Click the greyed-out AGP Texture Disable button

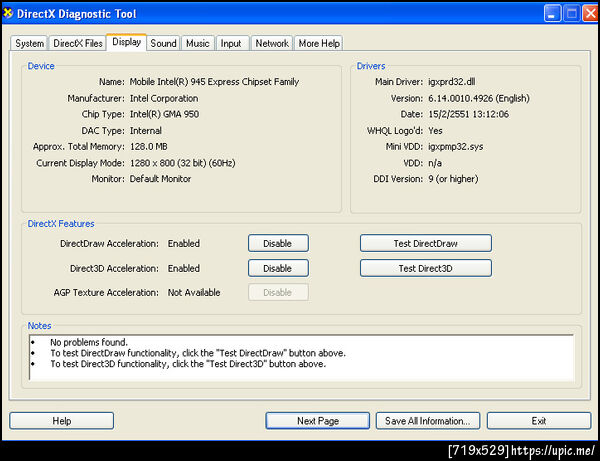tap(278, 292)
